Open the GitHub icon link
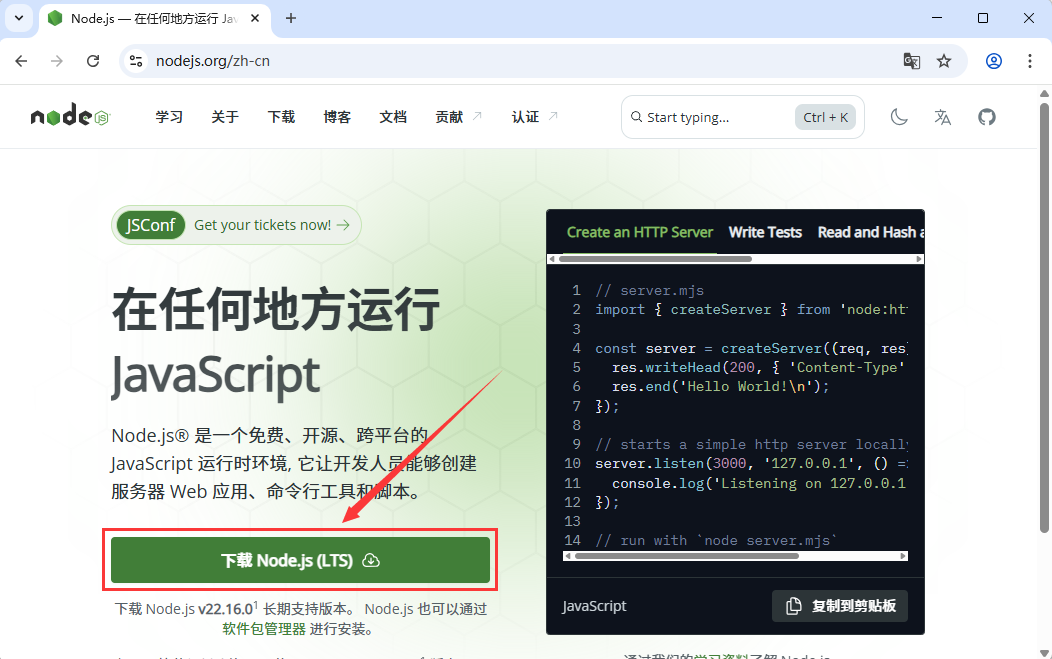 986,117
